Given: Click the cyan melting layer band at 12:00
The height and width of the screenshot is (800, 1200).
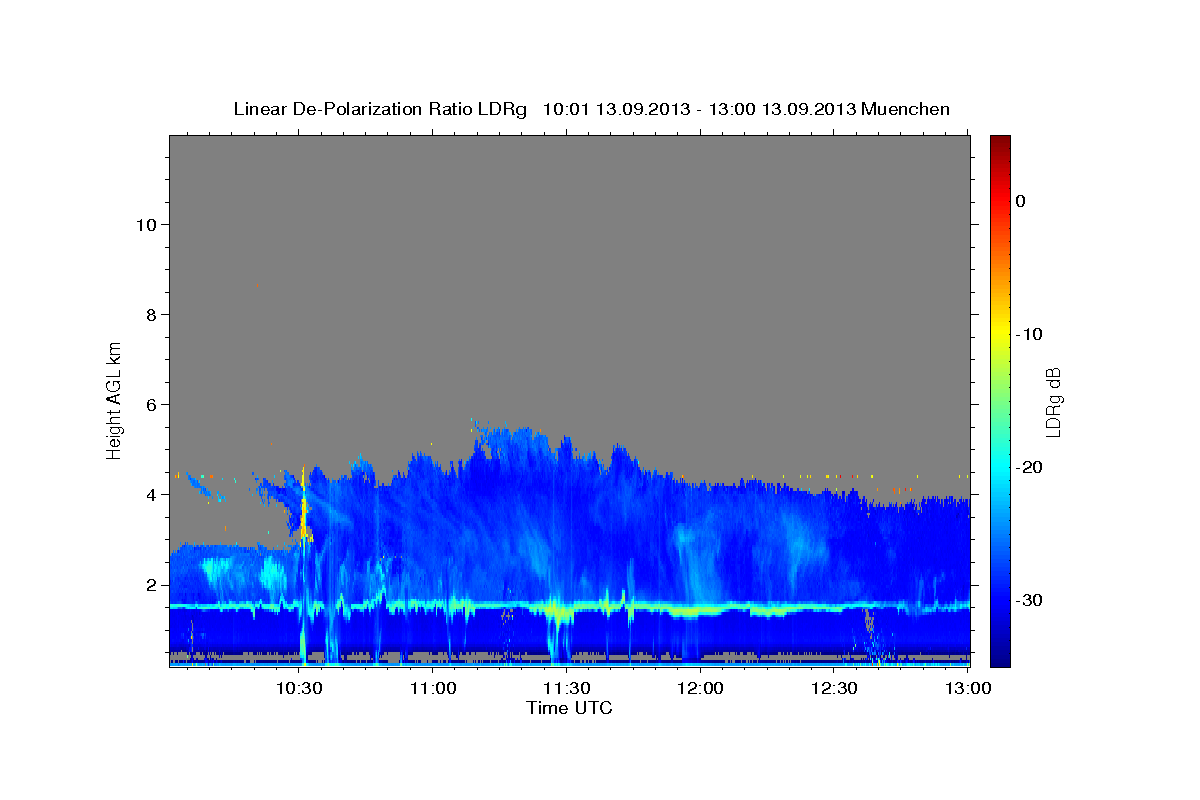Looking at the screenshot, I should 700,608.
